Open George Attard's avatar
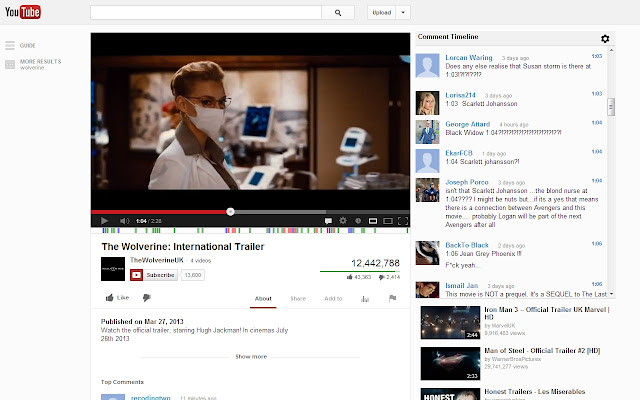Viewport: 640px width, 400px height. 427,132
